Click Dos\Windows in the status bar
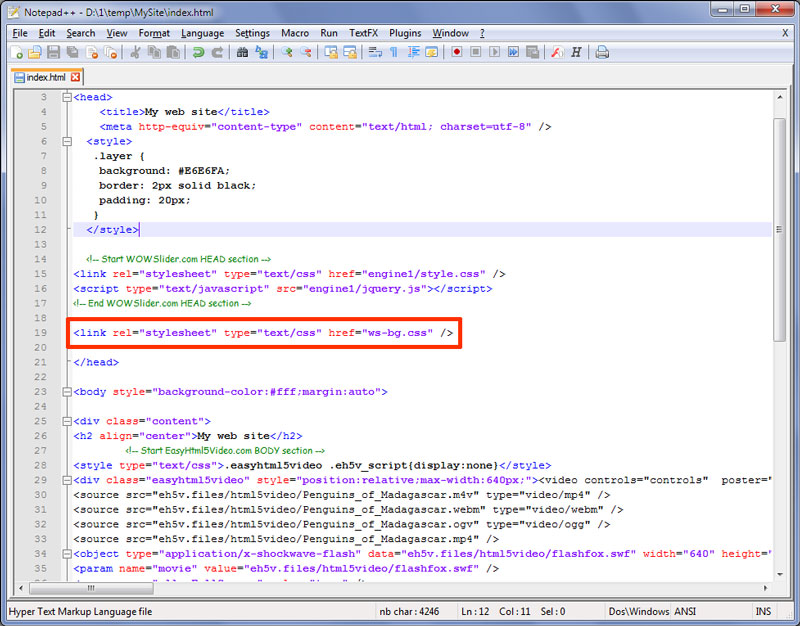The height and width of the screenshot is (626, 800). (x=639, y=611)
